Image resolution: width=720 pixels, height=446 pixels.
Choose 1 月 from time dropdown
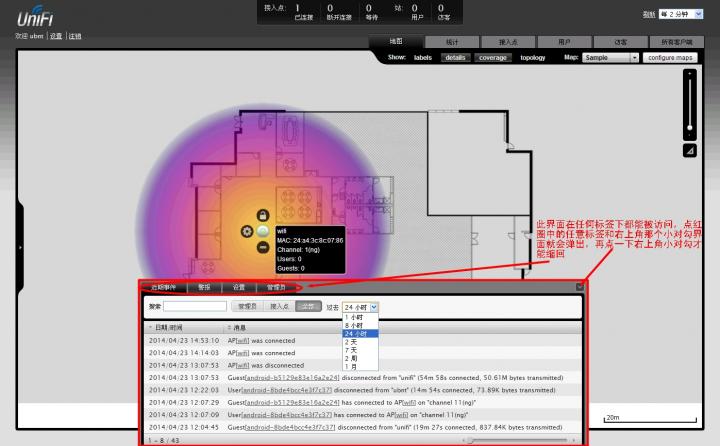click(x=360, y=367)
